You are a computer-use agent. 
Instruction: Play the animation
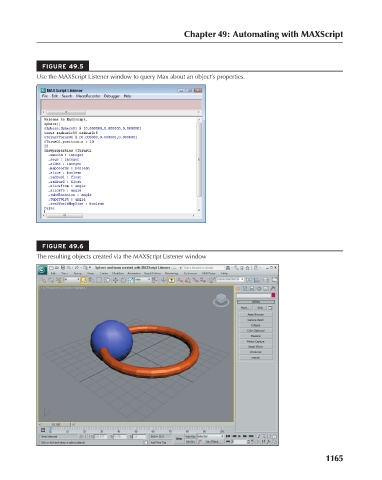[x=239, y=436]
